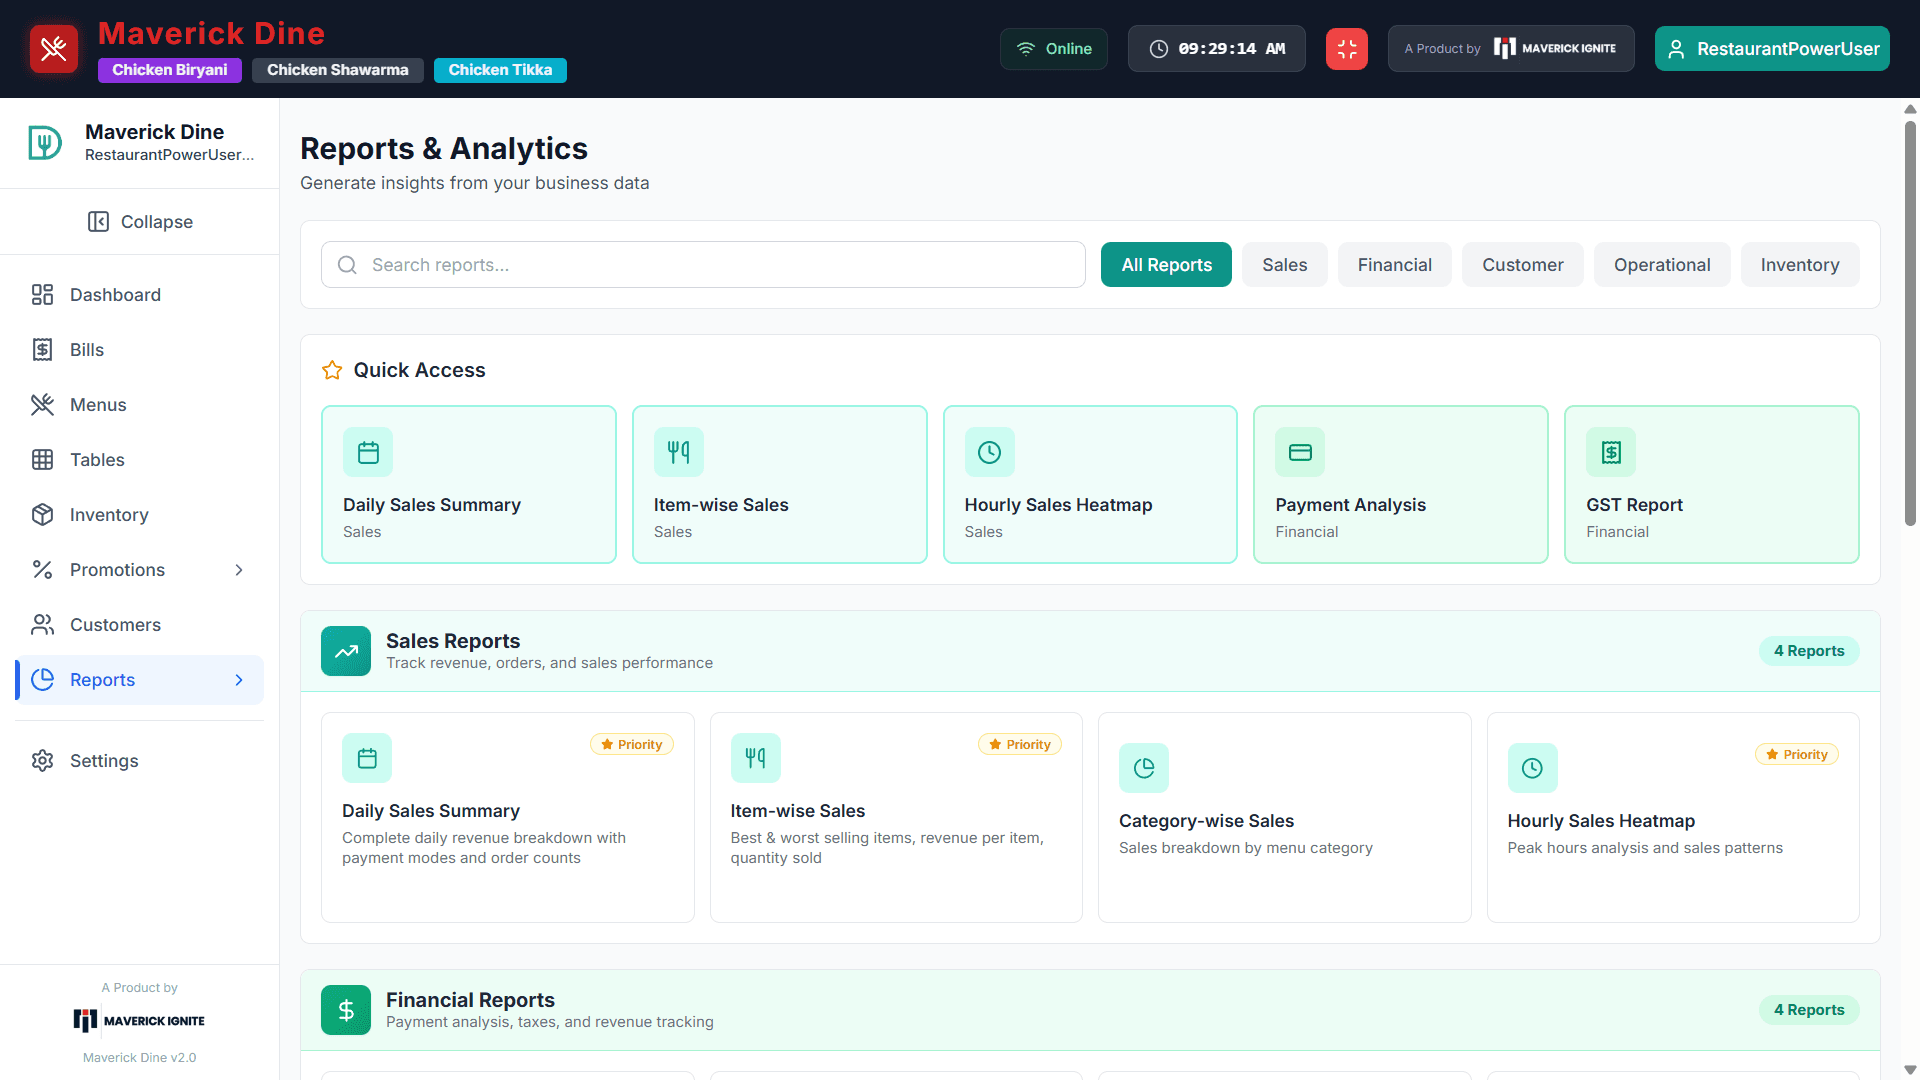Select the Sales filter tab

click(1284, 264)
